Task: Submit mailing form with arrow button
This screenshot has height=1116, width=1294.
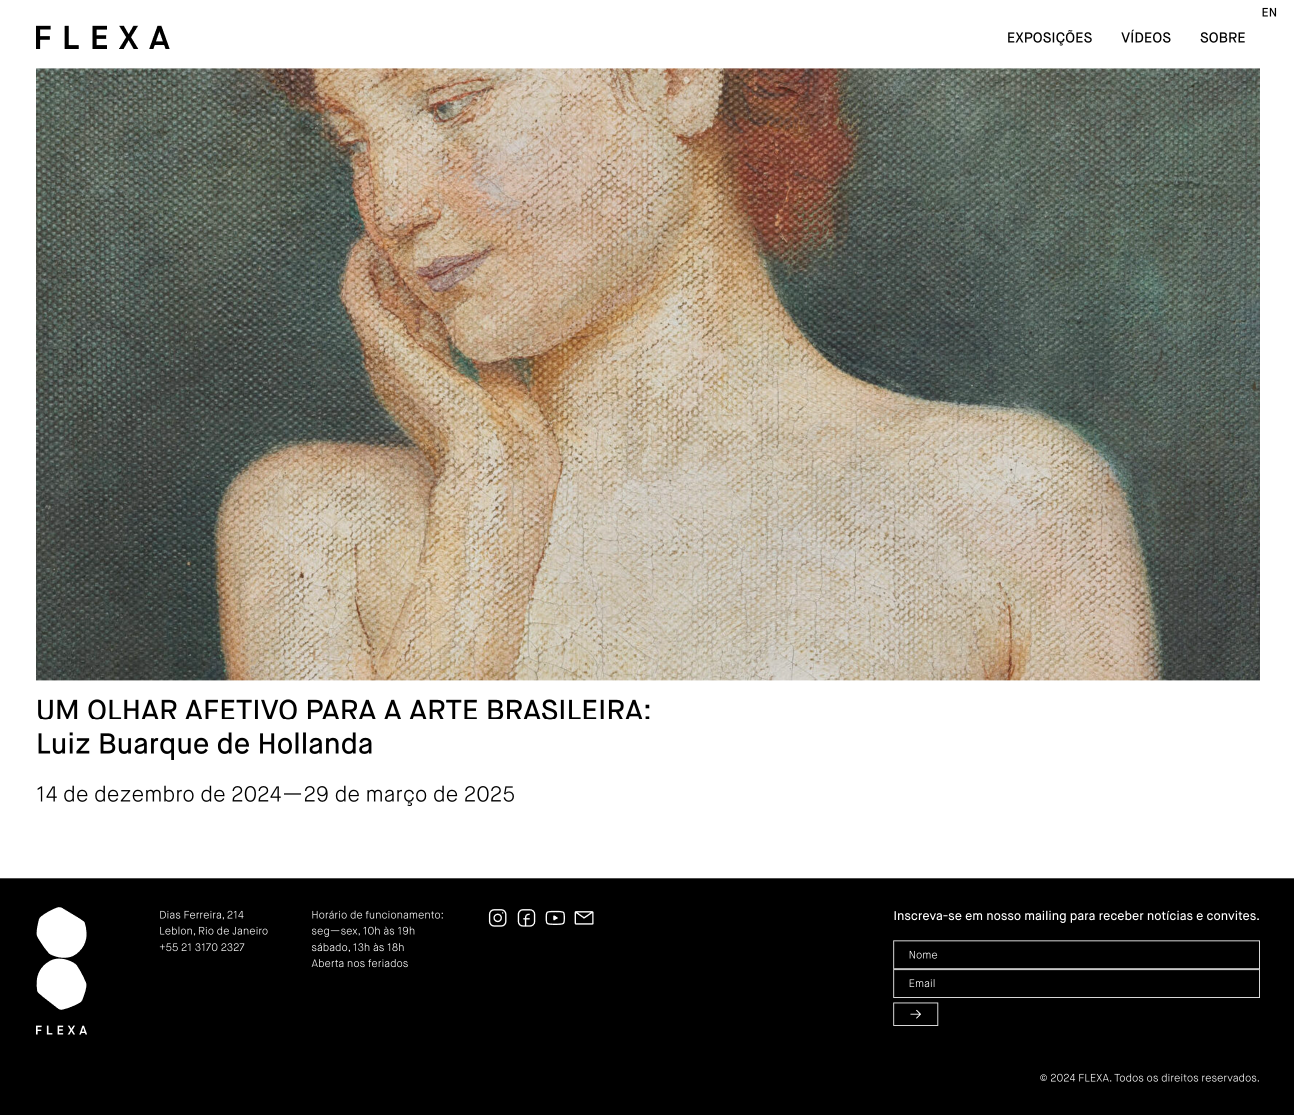Action: 915,1014
